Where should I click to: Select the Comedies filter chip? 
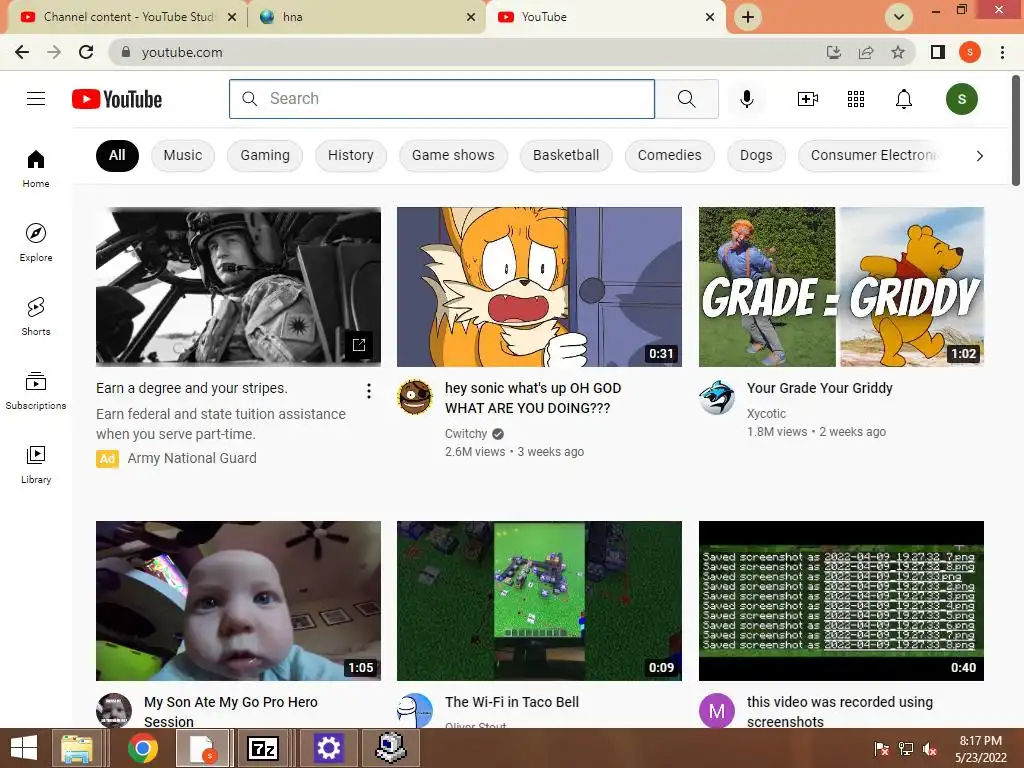(669, 155)
